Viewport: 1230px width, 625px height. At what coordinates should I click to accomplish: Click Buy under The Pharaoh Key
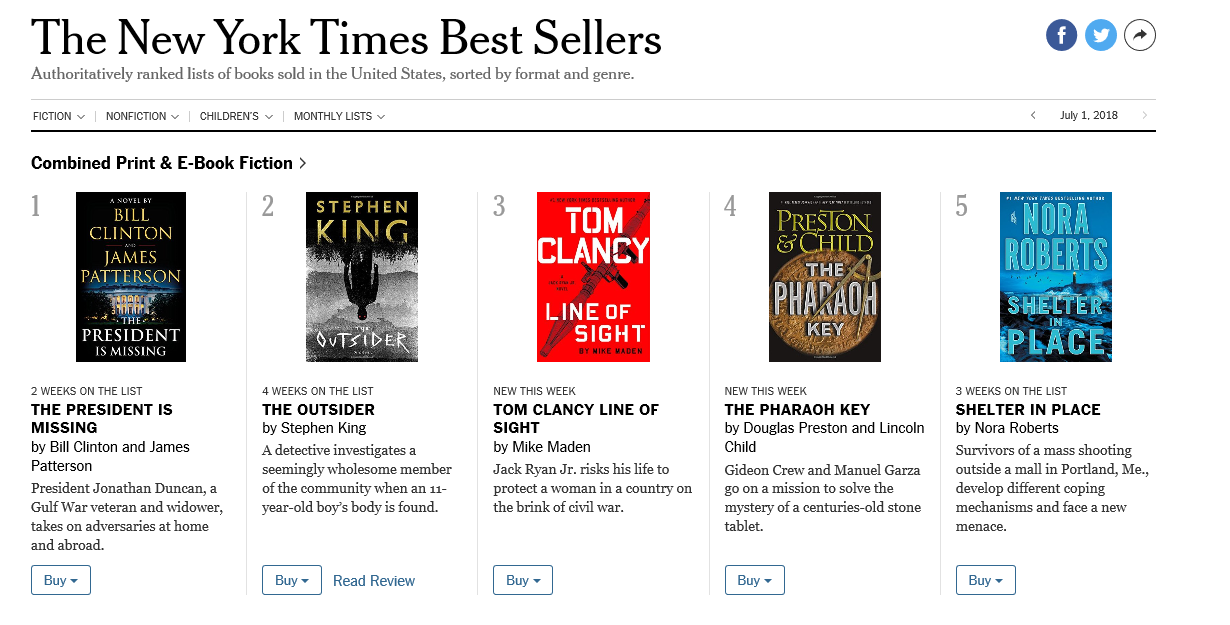pyautogui.click(x=754, y=580)
